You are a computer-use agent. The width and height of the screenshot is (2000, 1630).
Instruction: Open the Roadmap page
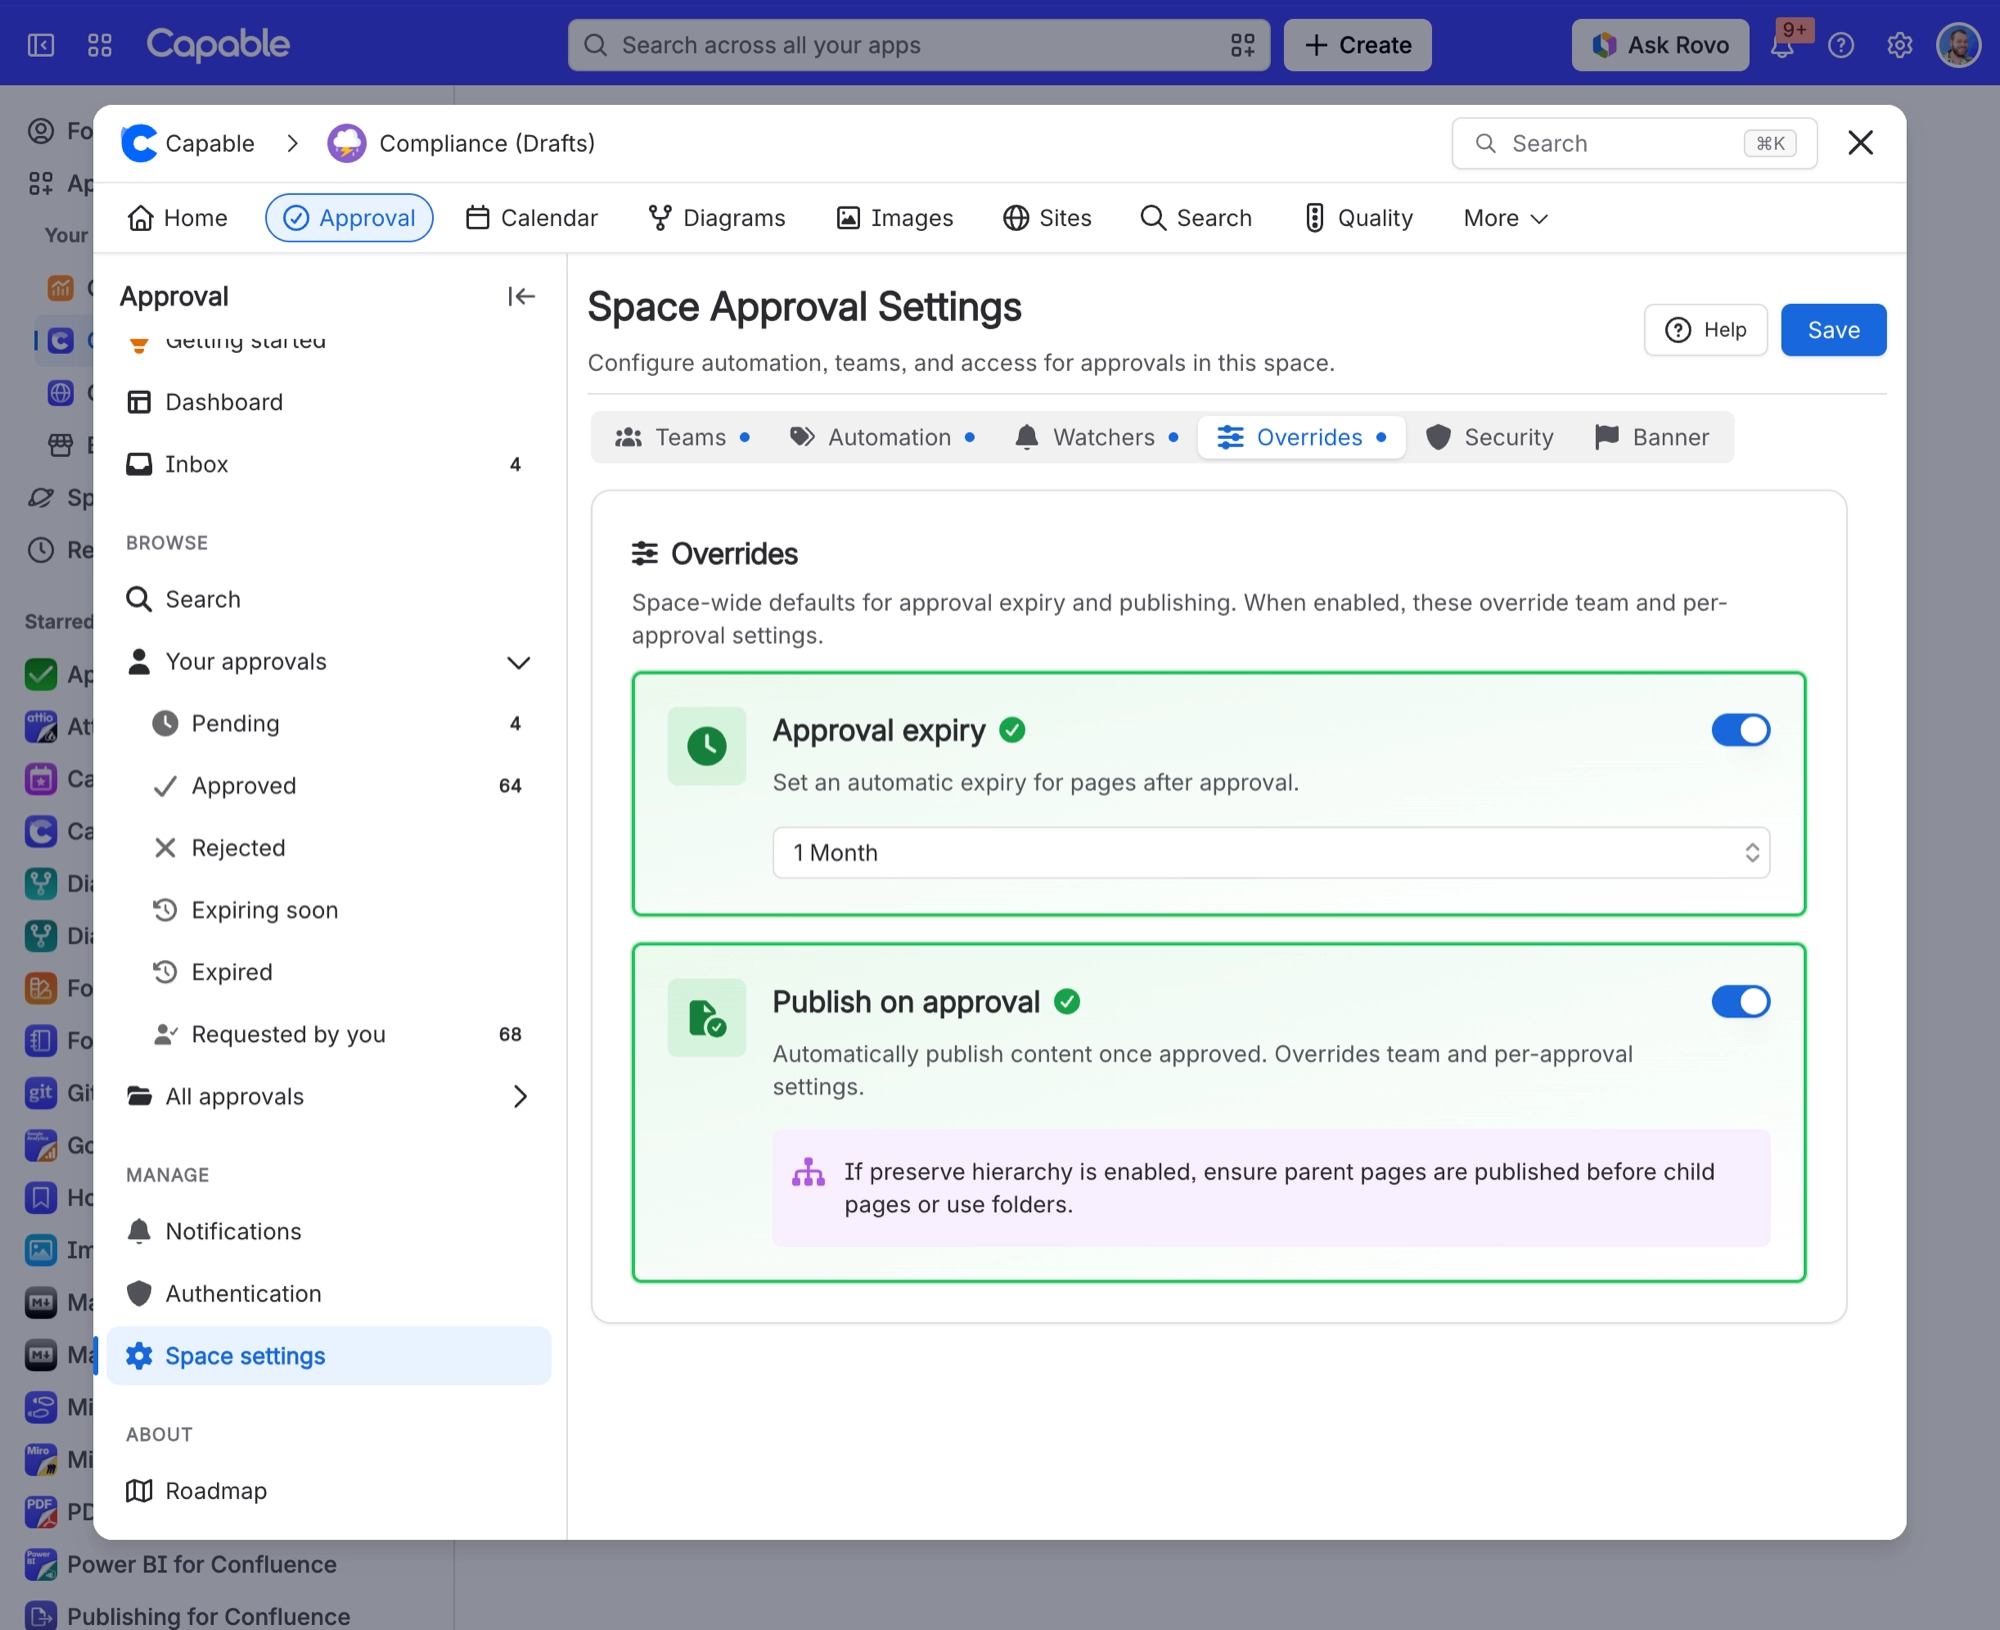point(328,1490)
